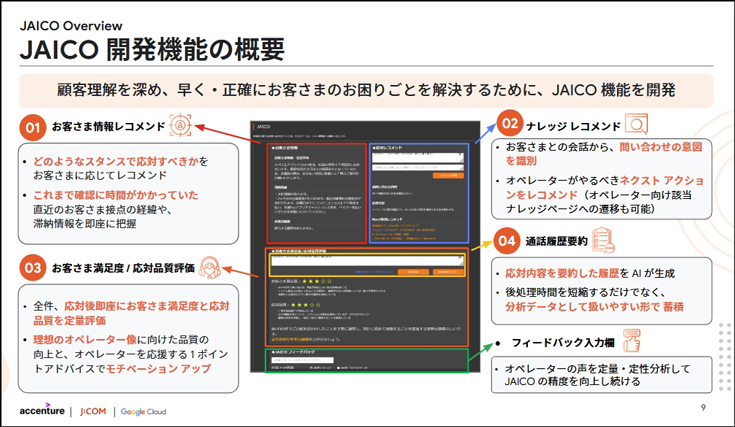This screenshot has height=427, width=735.
Task: Click the customer target icon beside お客さま情報レコメンド
Action: (x=180, y=125)
